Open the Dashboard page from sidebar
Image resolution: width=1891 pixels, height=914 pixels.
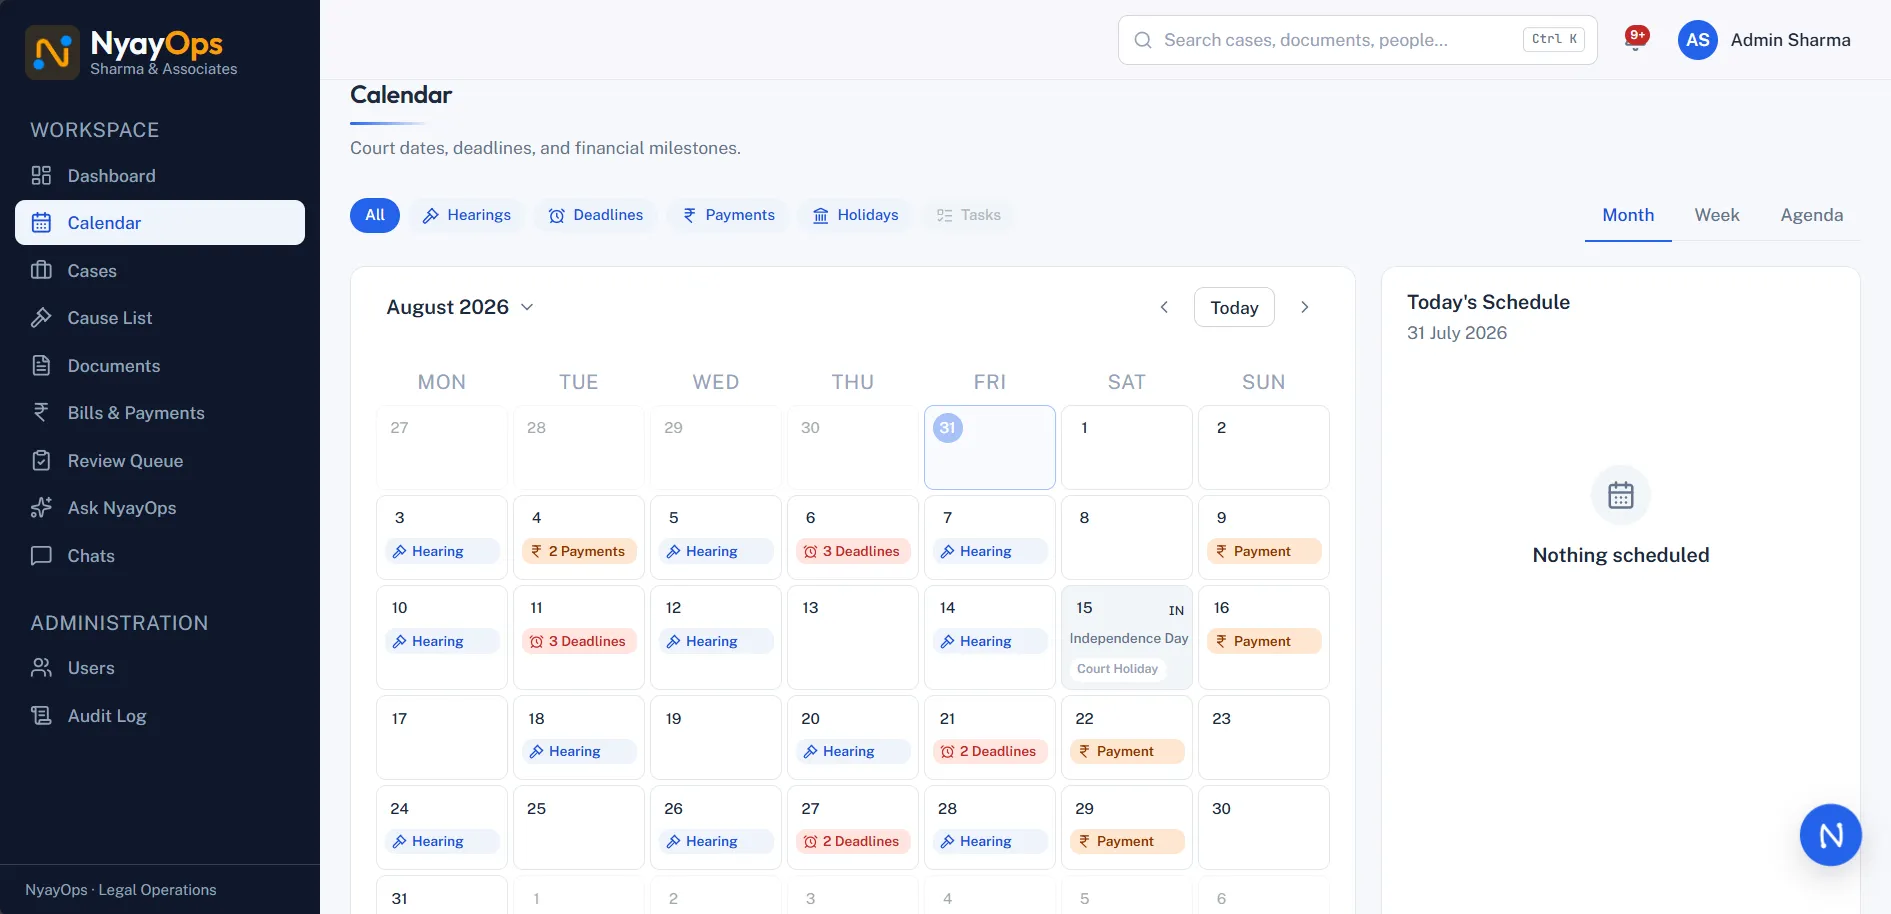(x=160, y=176)
